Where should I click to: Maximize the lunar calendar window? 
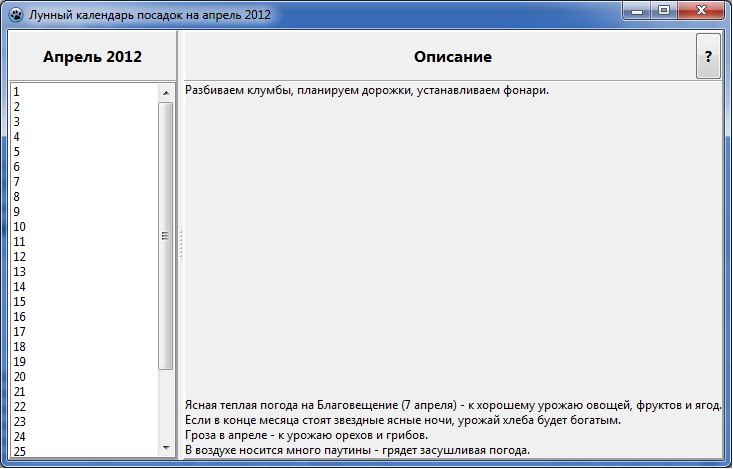pyautogui.click(x=663, y=11)
